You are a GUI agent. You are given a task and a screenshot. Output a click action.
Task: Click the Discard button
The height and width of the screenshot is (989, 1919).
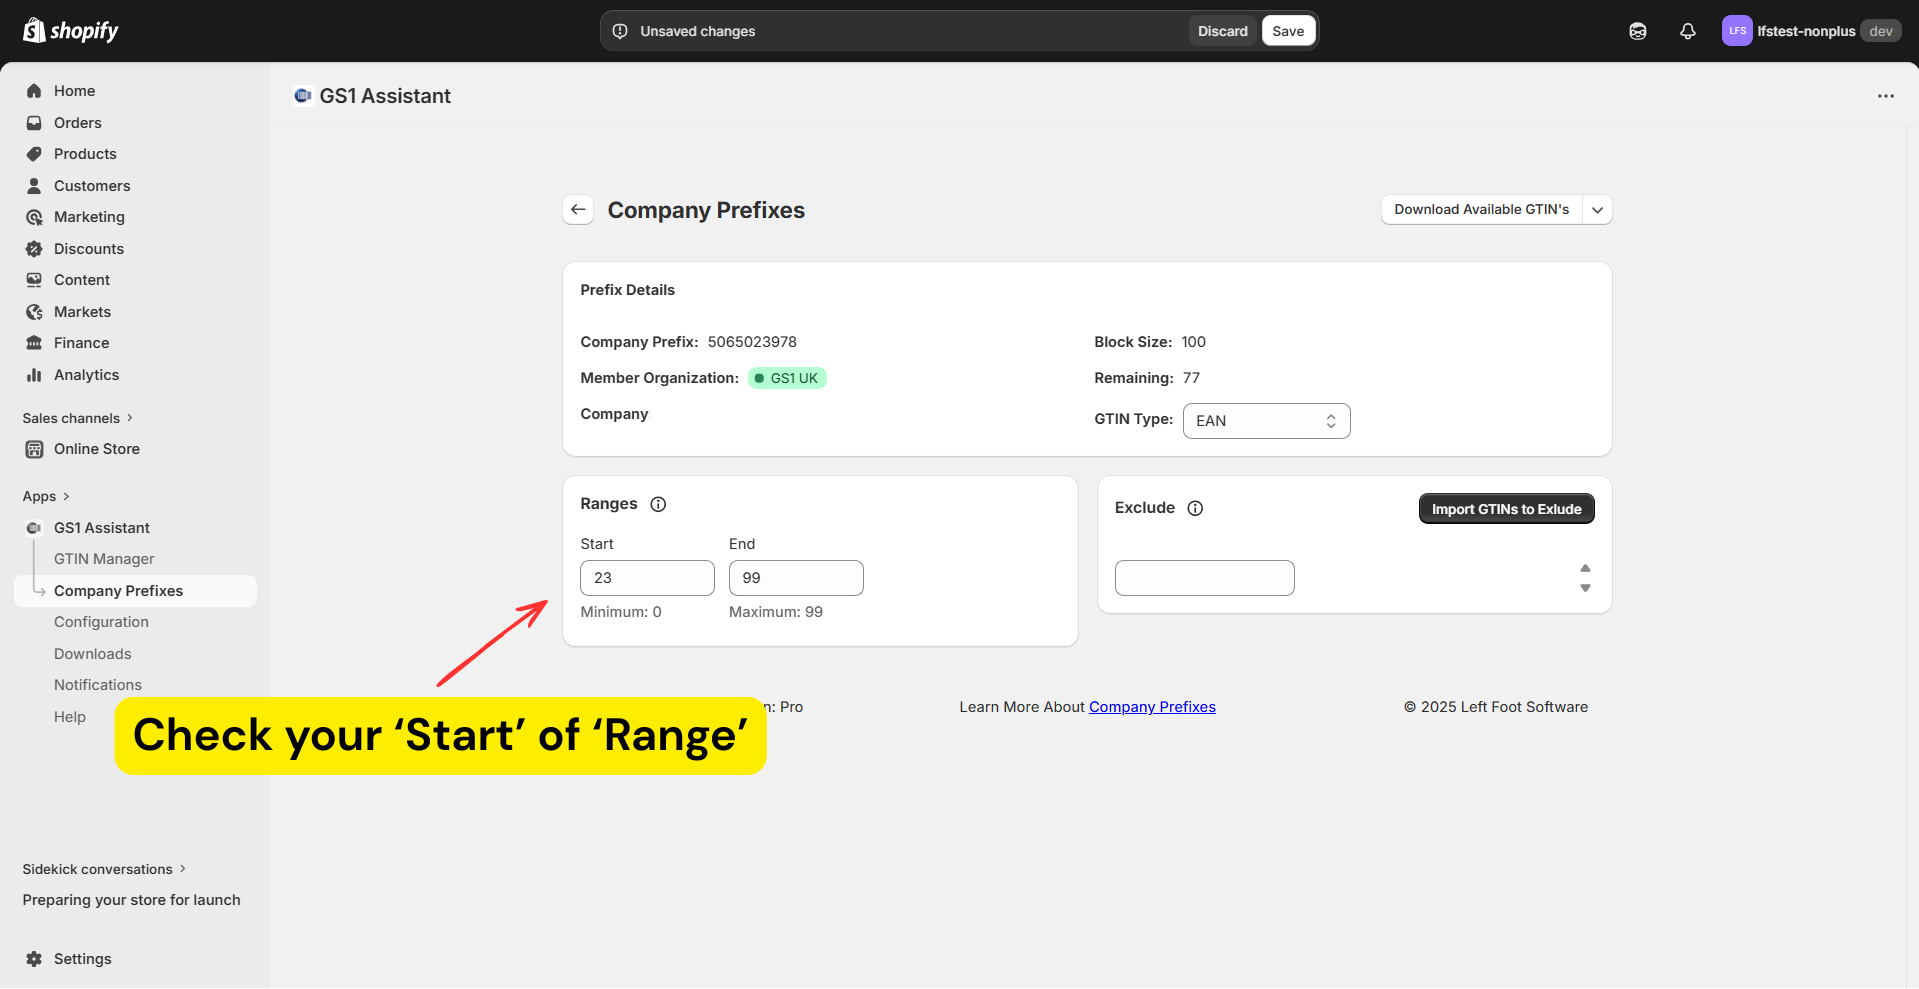tap(1223, 31)
